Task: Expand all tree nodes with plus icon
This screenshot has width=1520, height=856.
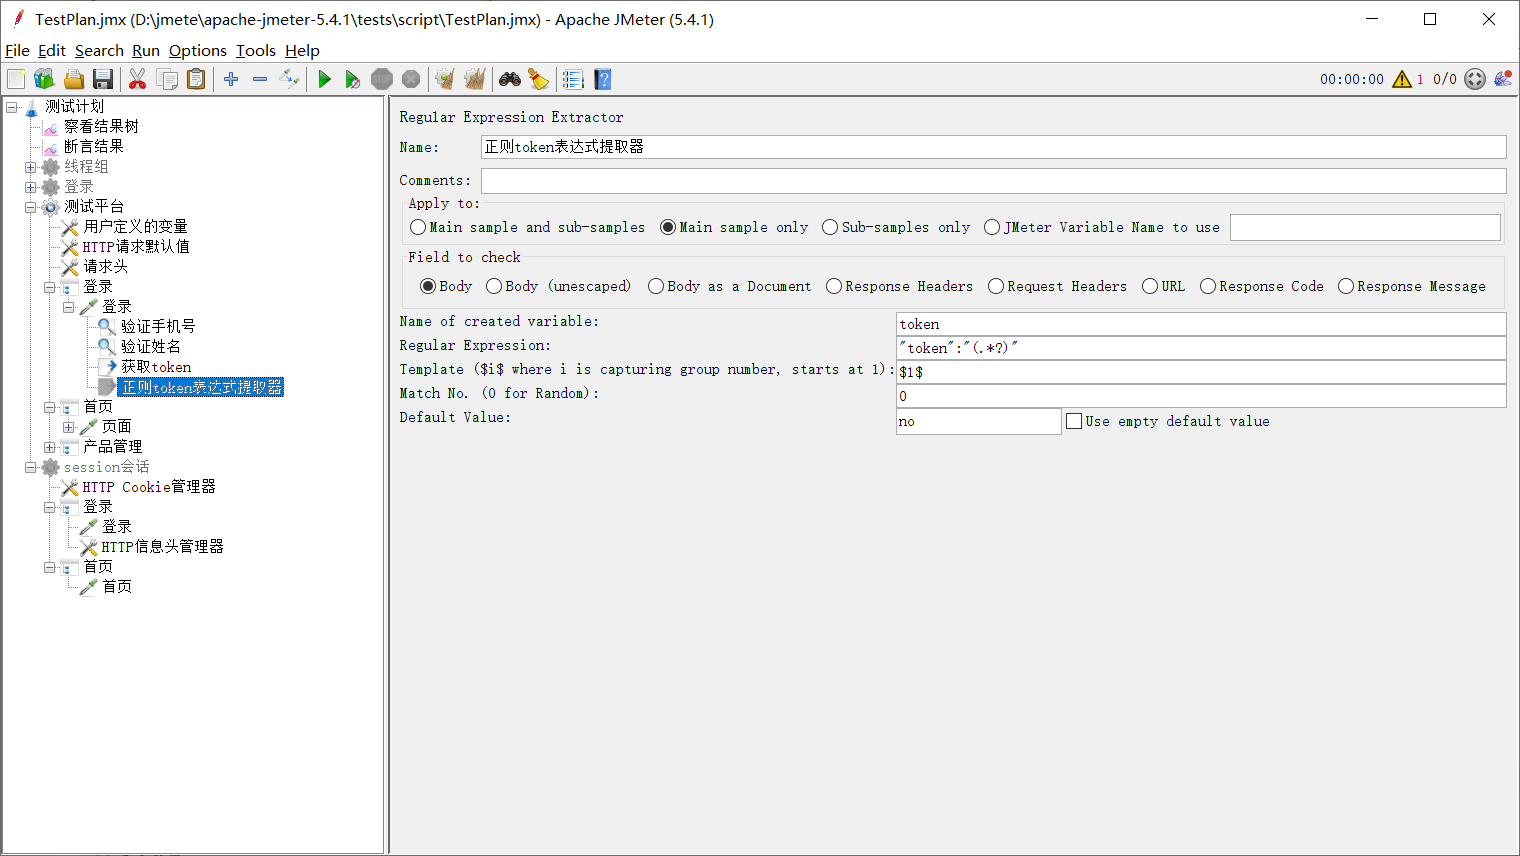Action: pyautogui.click(x=231, y=79)
